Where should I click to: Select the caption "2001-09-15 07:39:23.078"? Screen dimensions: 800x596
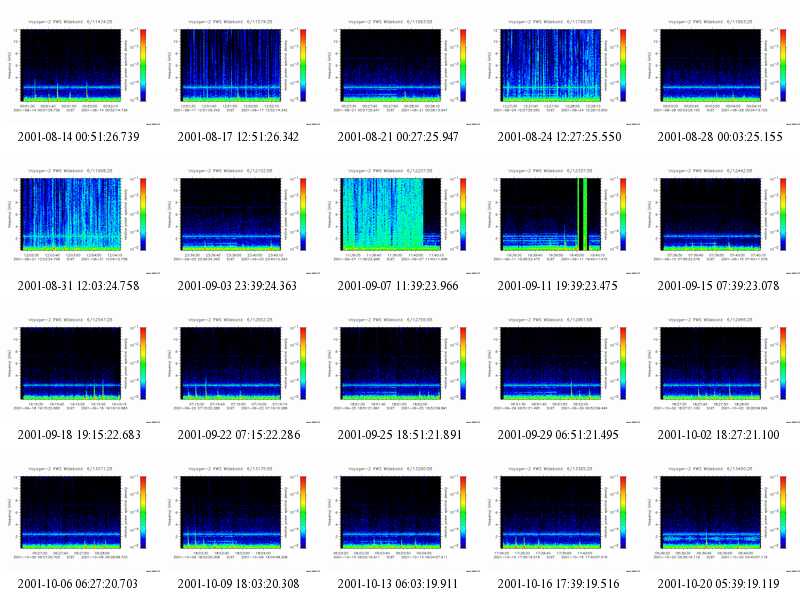[x=718, y=286]
